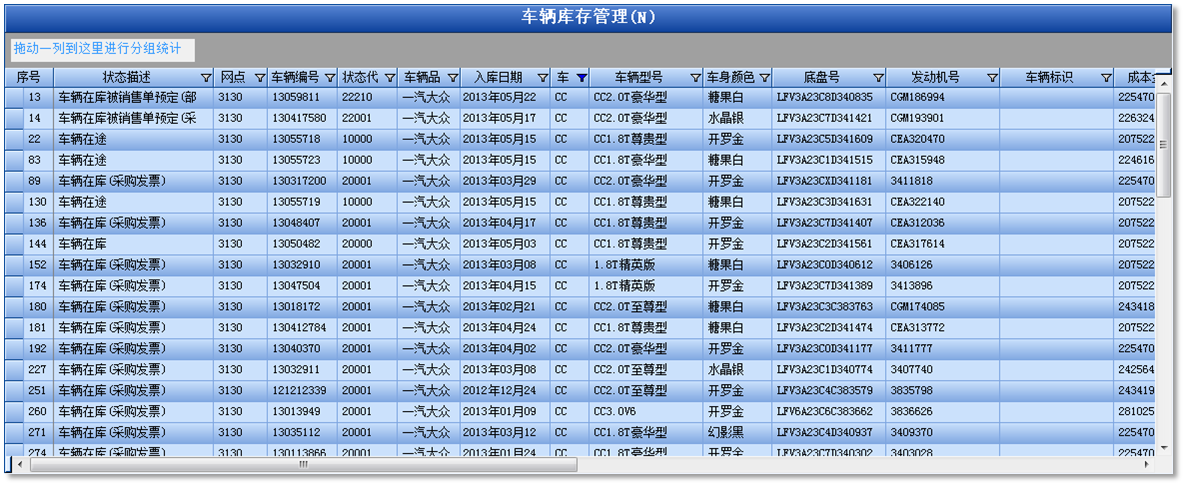Sort by the 序号 column header
This screenshot has height=485, width=1184.
[29, 78]
